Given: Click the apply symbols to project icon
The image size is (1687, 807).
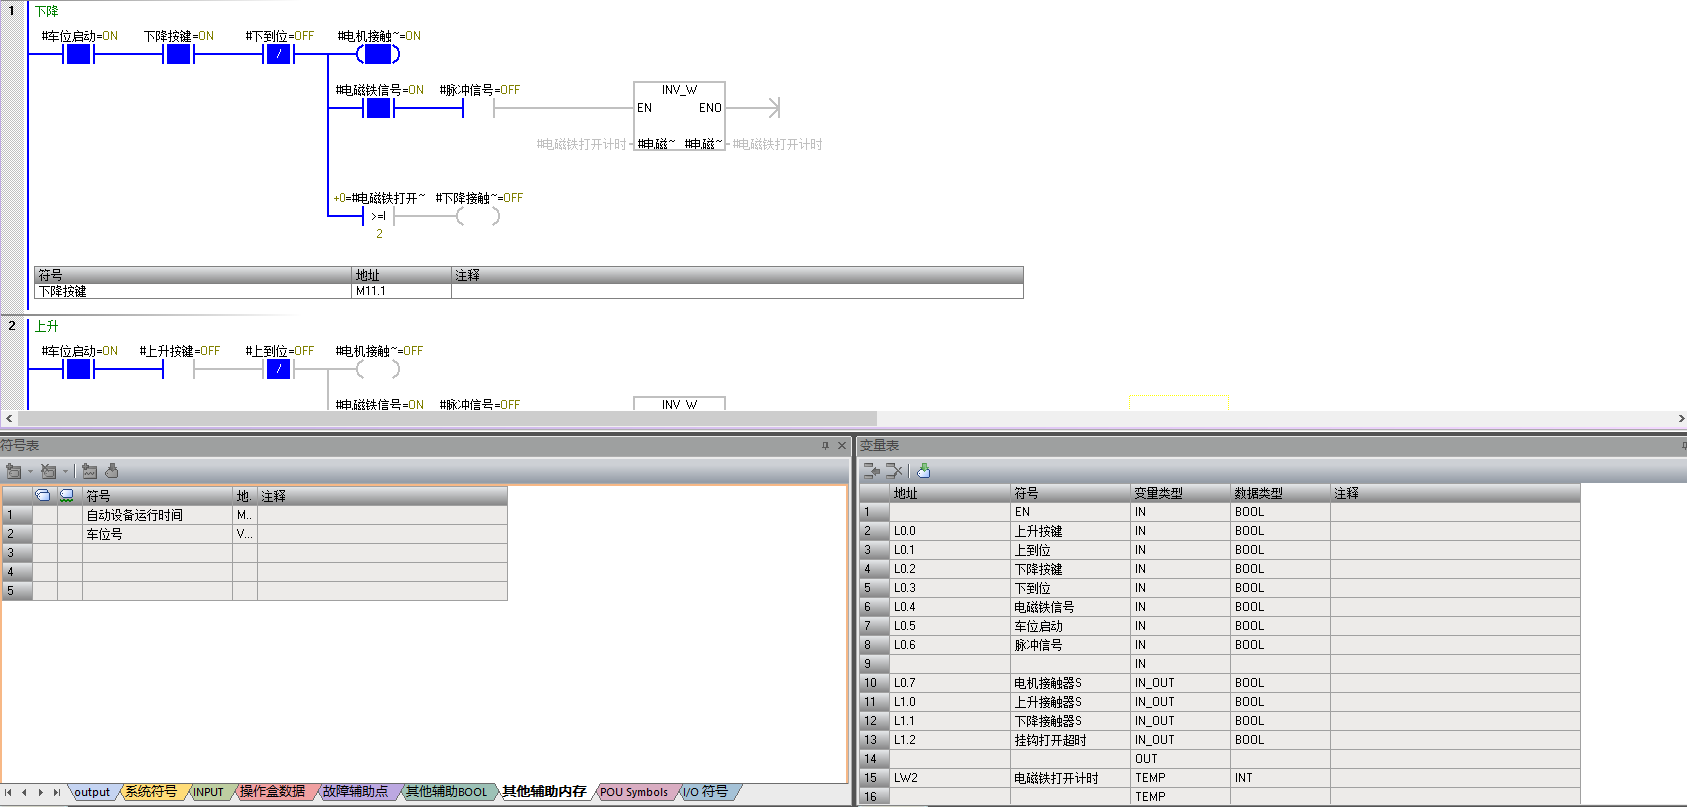Looking at the screenshot, I should point(112,471).
